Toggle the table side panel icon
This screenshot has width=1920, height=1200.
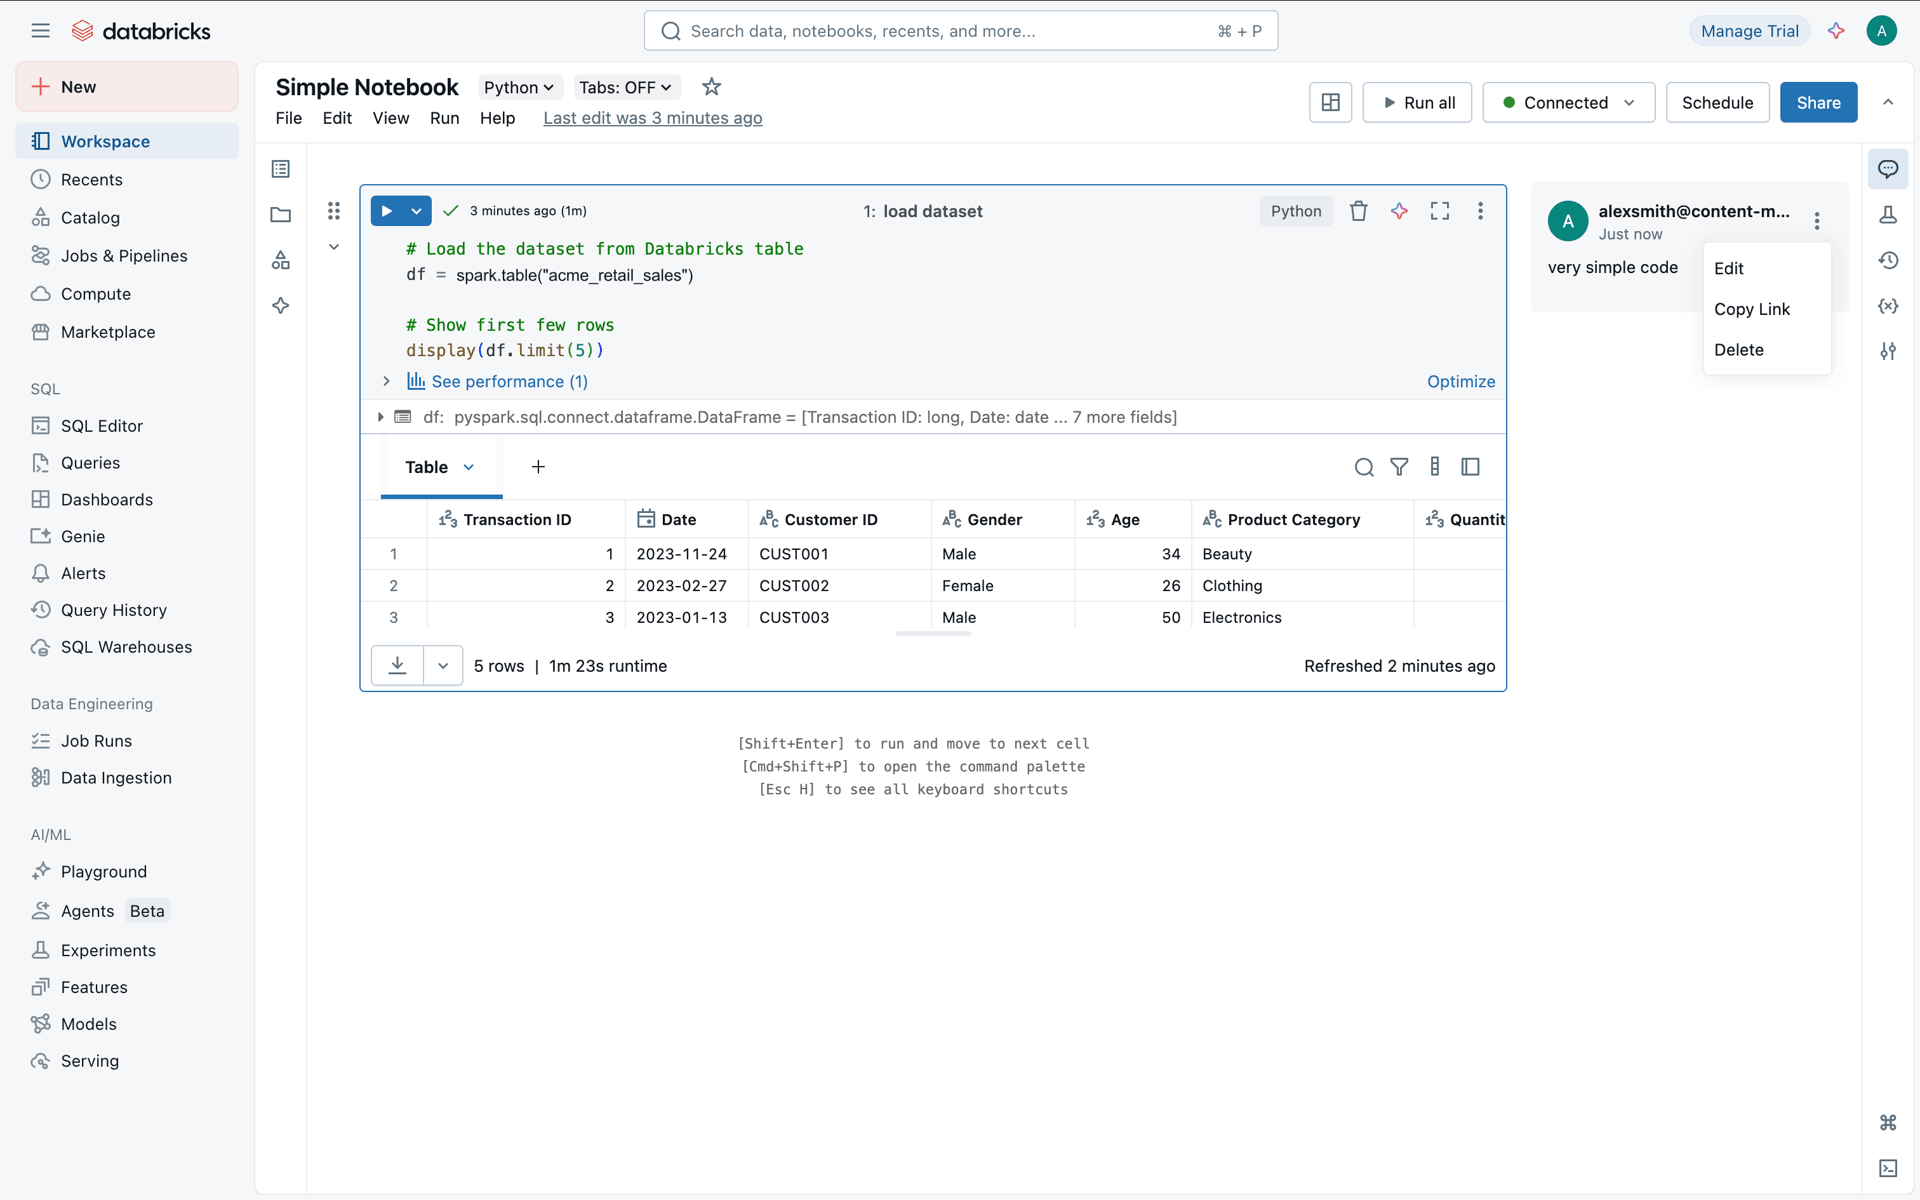[1470, 467]
